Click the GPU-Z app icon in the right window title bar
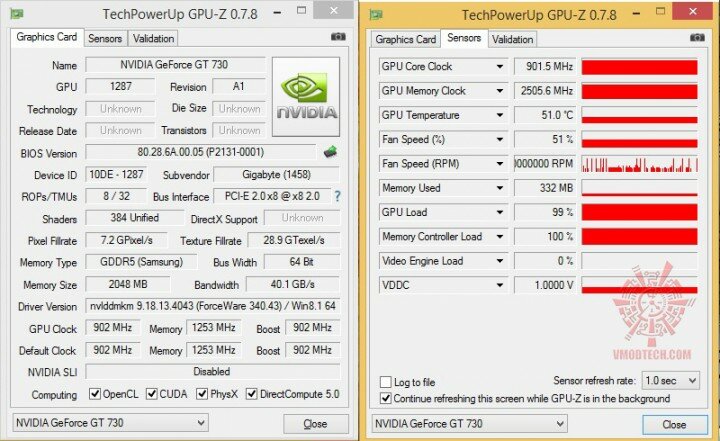720x441 pixels. (x=376, y=15)
